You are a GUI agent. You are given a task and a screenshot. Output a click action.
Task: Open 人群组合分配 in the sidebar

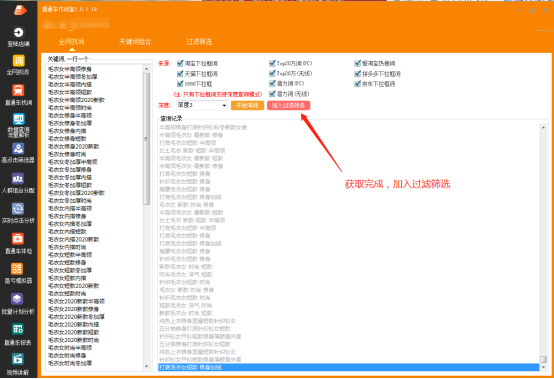tap(18, 183)
